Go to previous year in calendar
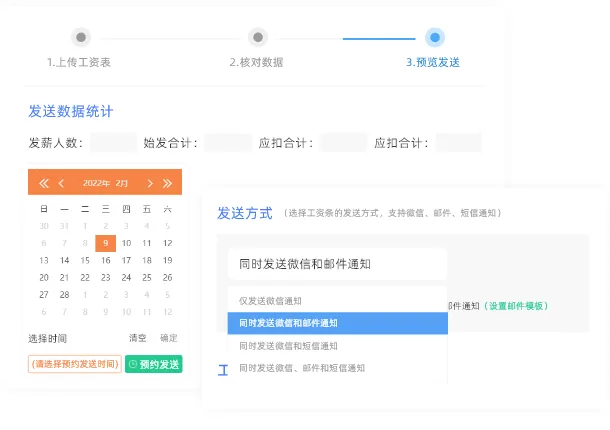 (x=44, y=183)
